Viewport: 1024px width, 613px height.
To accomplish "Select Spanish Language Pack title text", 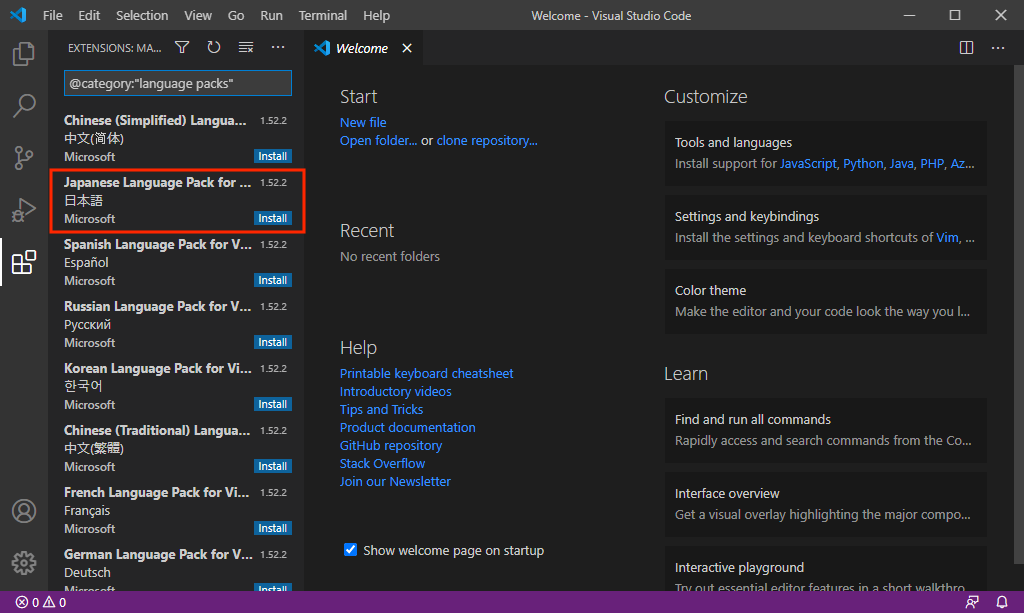I will coord(157,244).
